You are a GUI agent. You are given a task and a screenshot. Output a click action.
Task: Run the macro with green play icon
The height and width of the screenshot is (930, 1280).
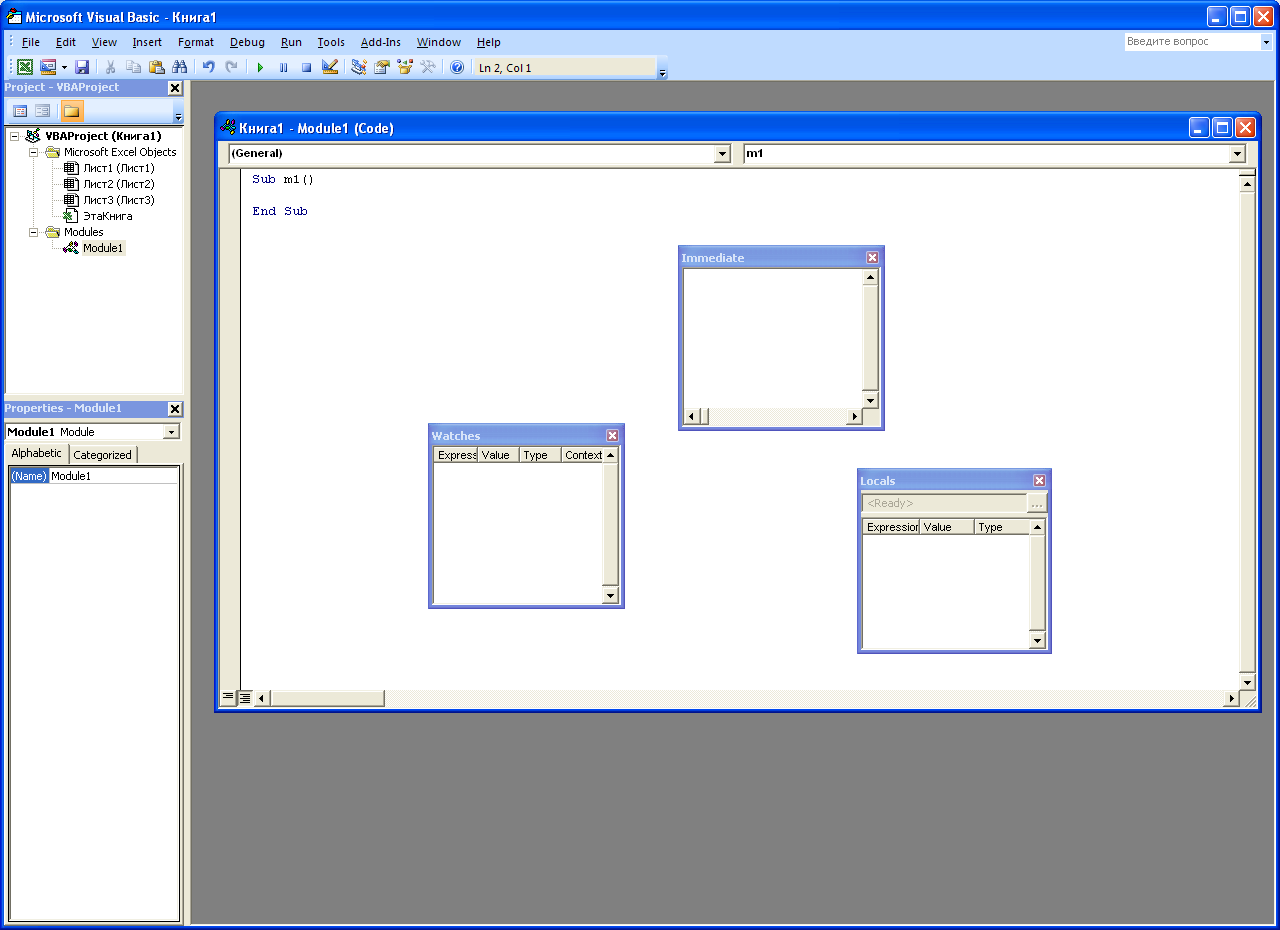point(260,67)
